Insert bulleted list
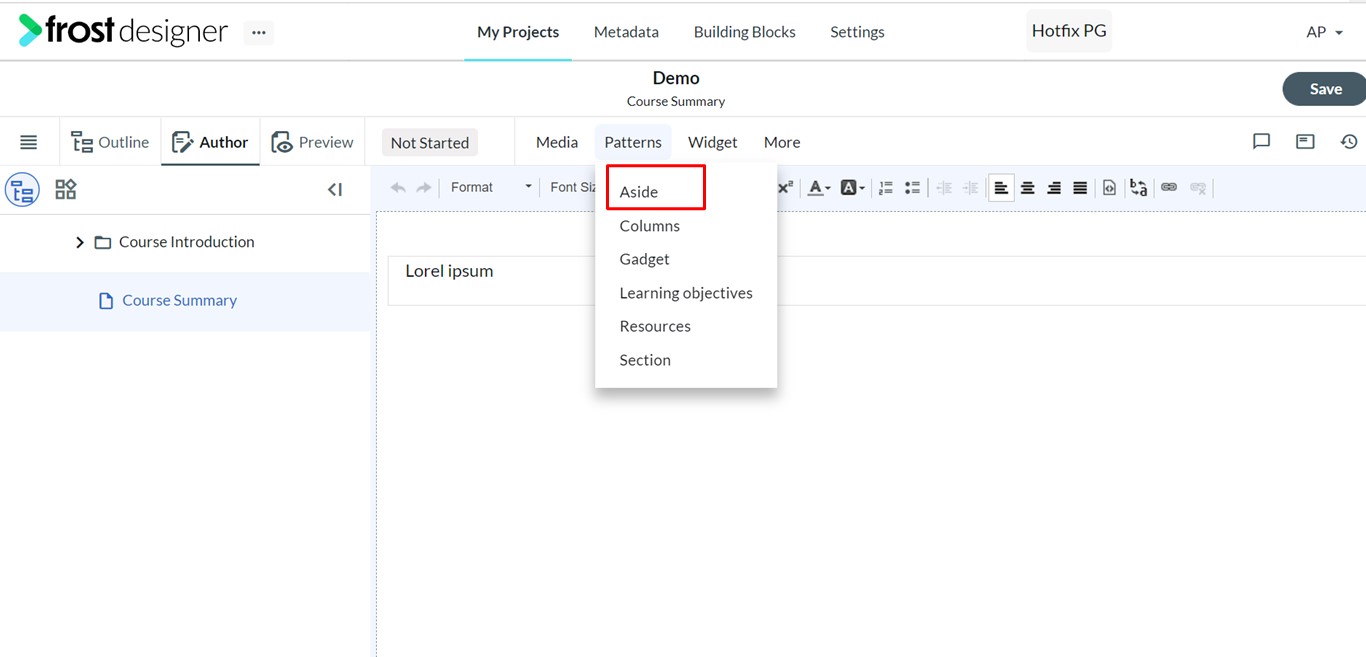The width and height of the screenshot is (1366, 657). click(912, 187)
